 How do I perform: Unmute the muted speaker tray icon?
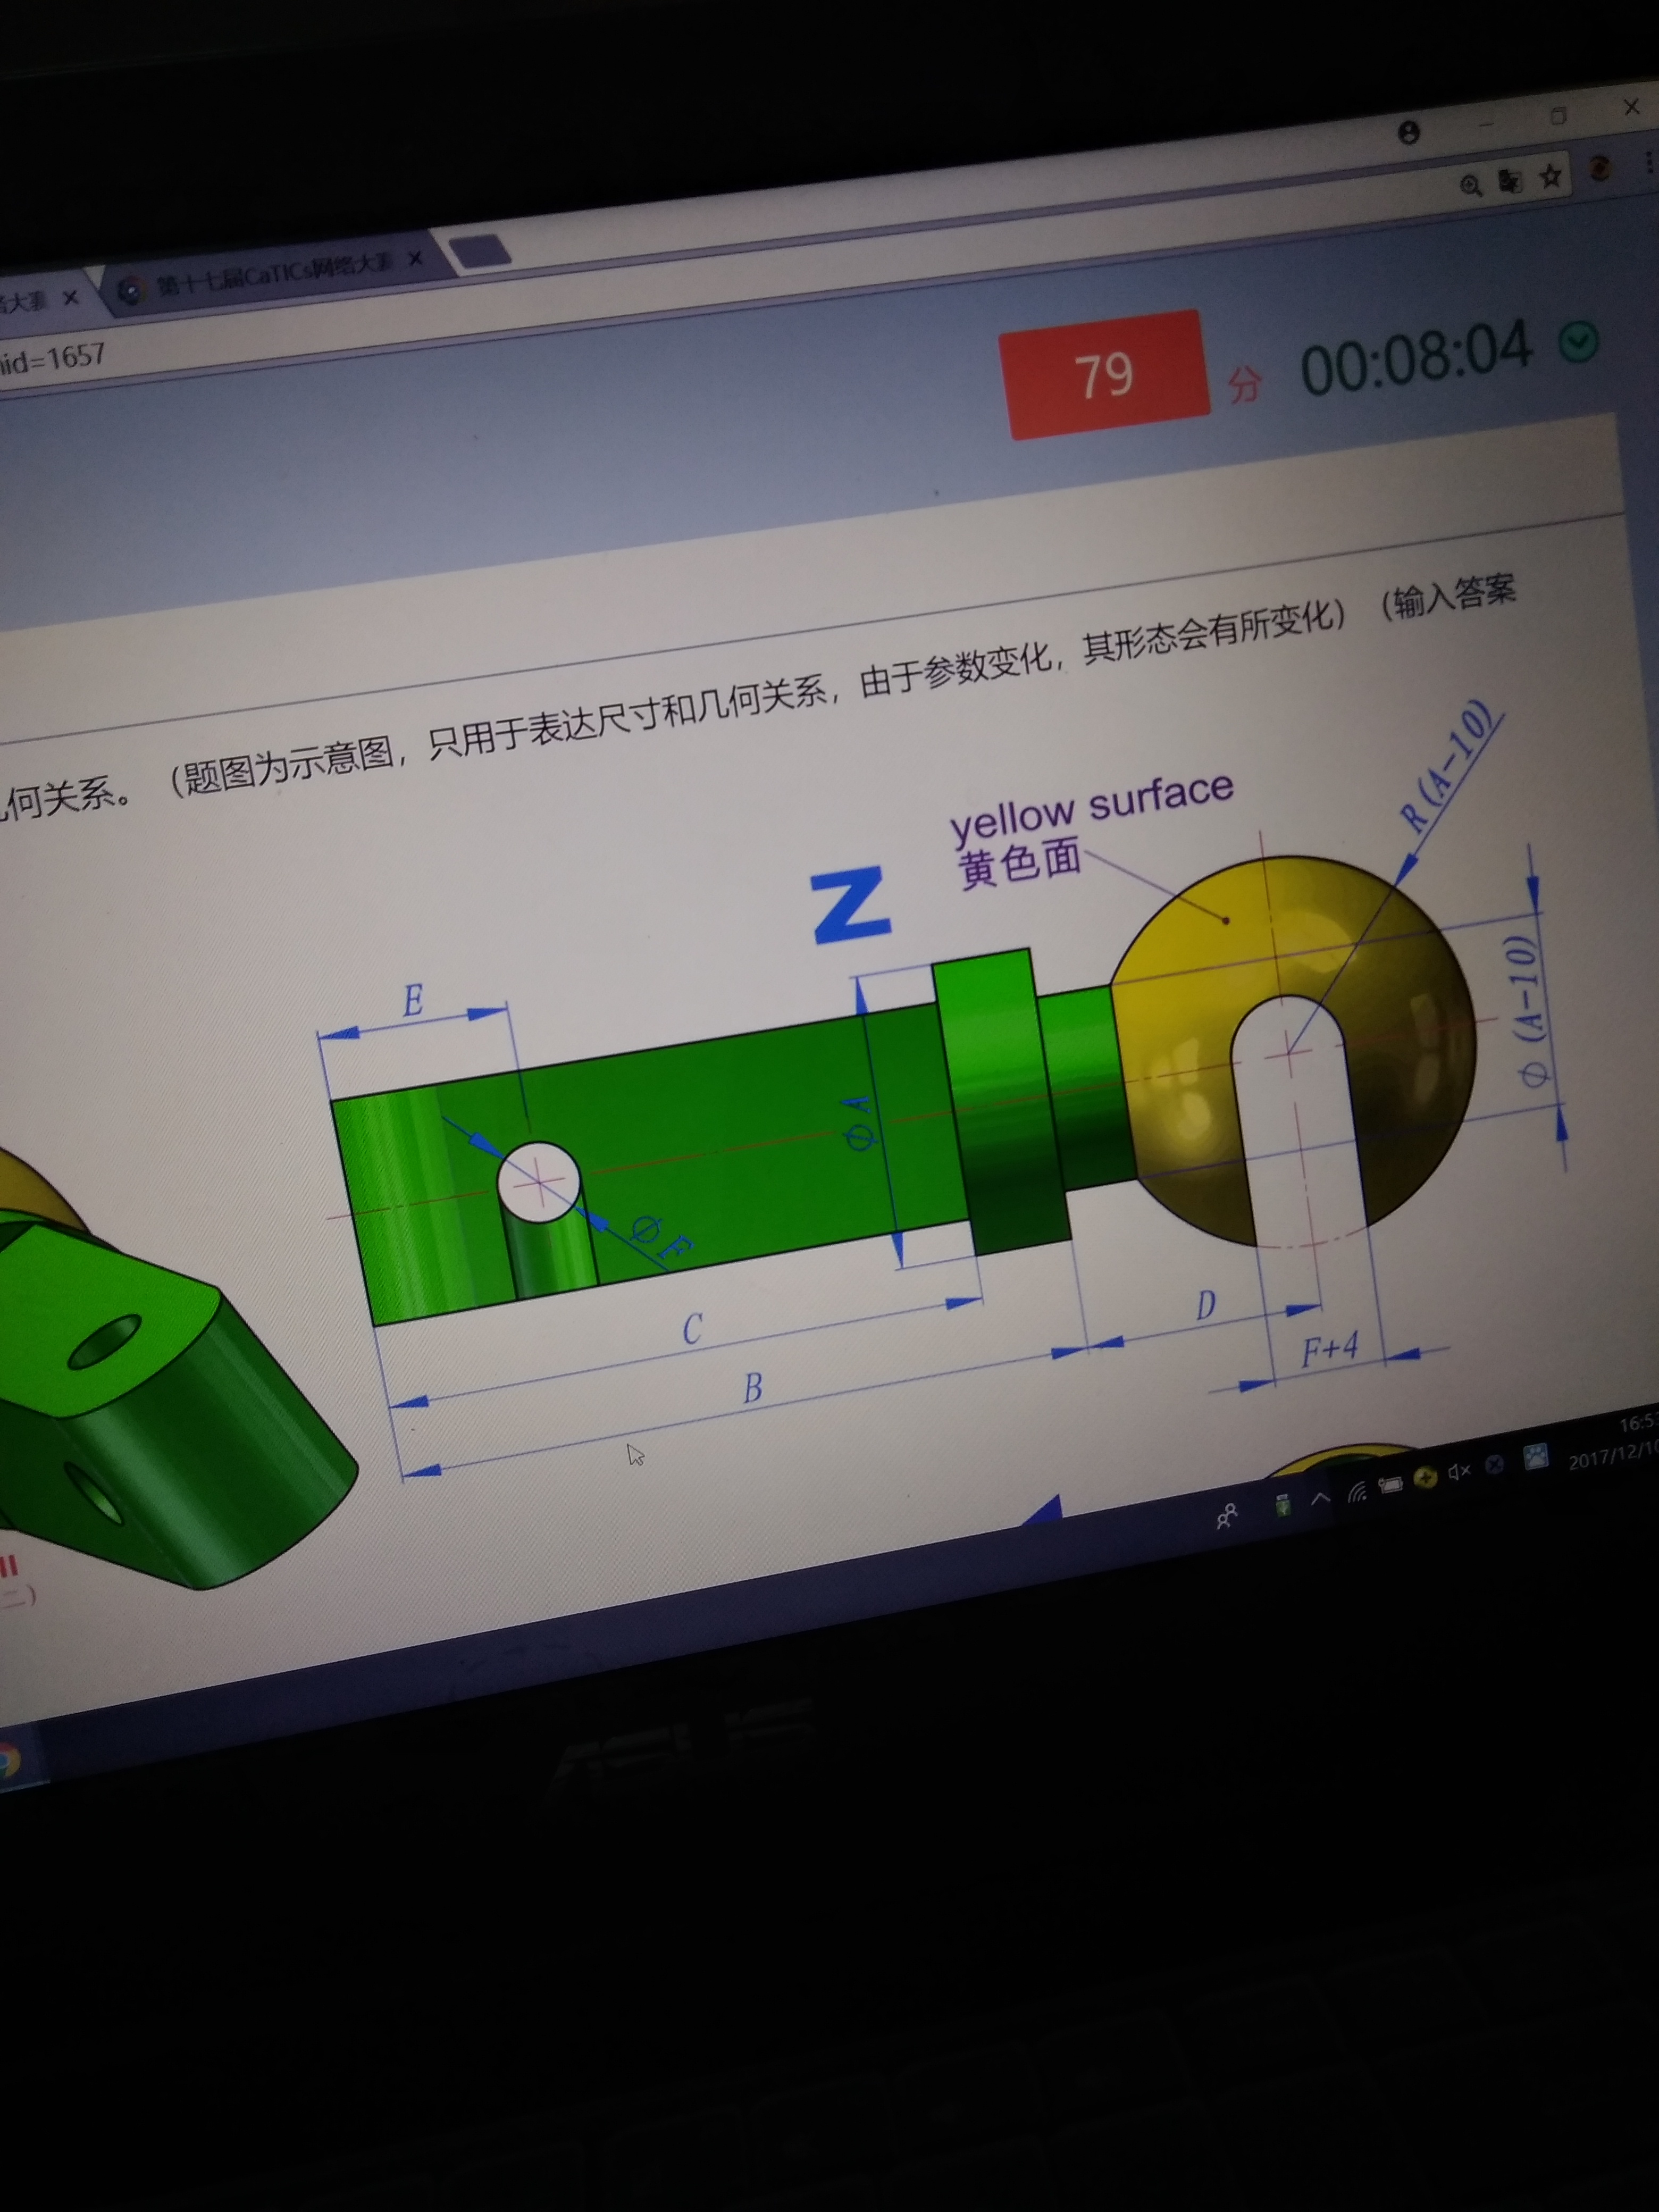pyautogui.click(x=1460, y=1471)
